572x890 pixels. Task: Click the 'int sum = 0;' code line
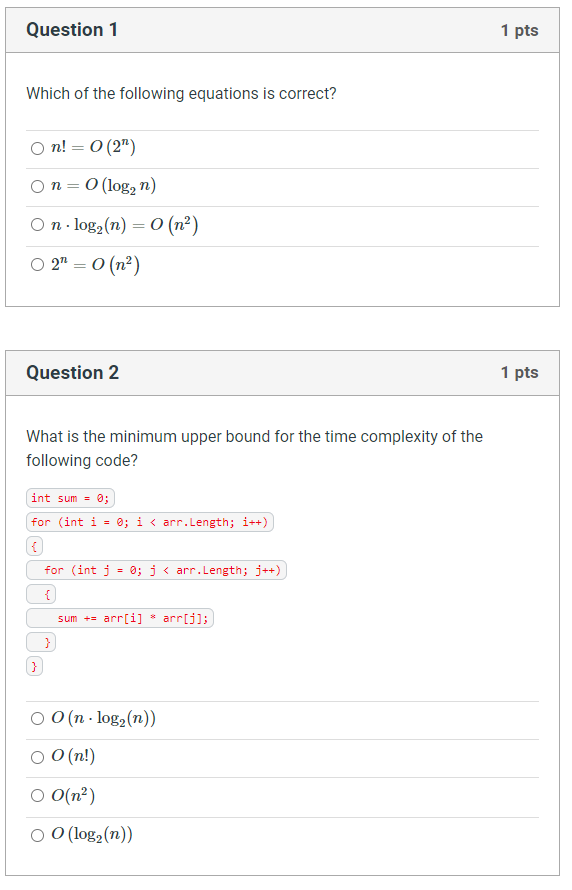pyautogui.click(x=70, y=498)
